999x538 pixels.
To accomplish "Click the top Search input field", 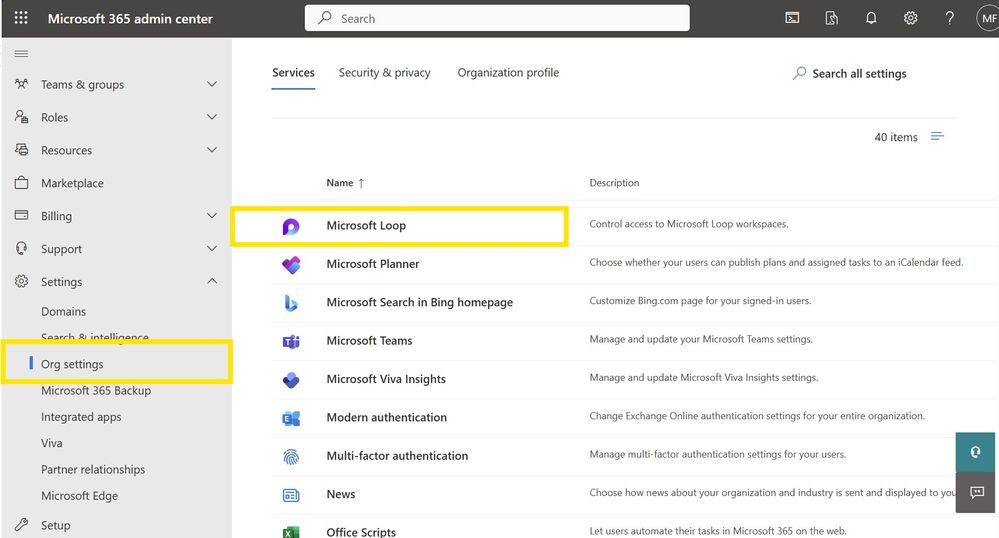I will click(497, 18).
